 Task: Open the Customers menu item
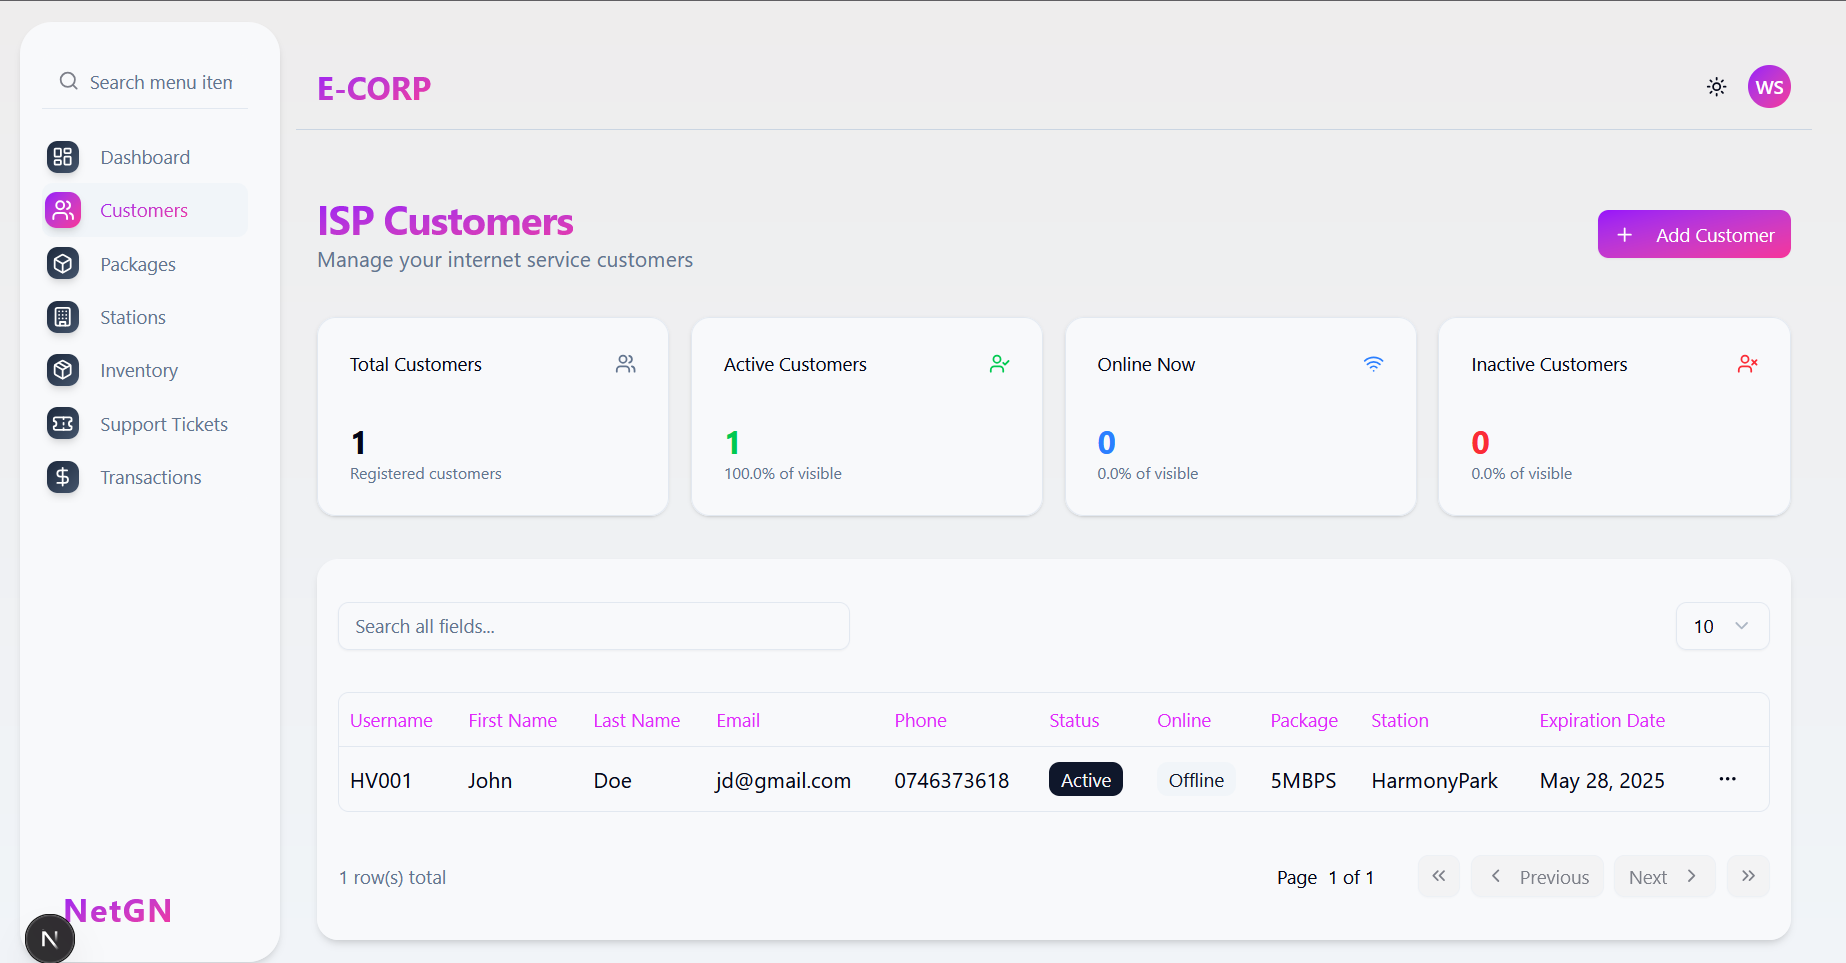click(x=144, y=210)
